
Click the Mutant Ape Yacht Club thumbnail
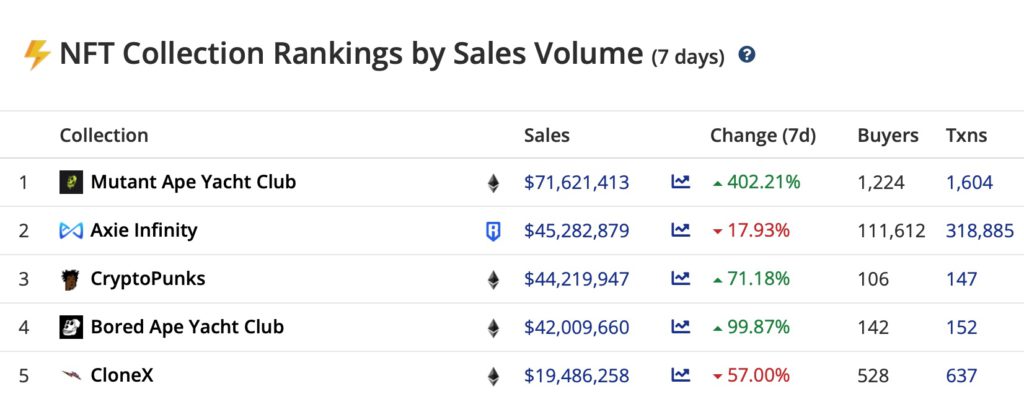click(71, 182)
